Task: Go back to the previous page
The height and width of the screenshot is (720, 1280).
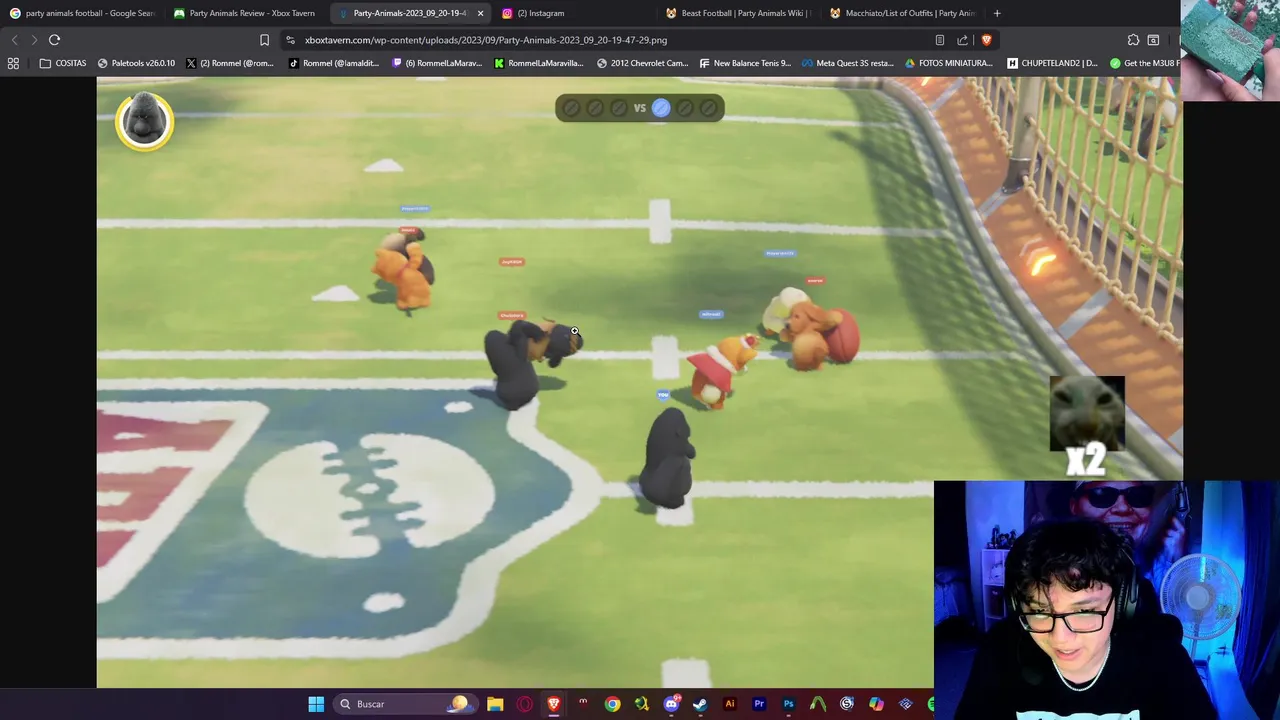Action: (14, 40)
